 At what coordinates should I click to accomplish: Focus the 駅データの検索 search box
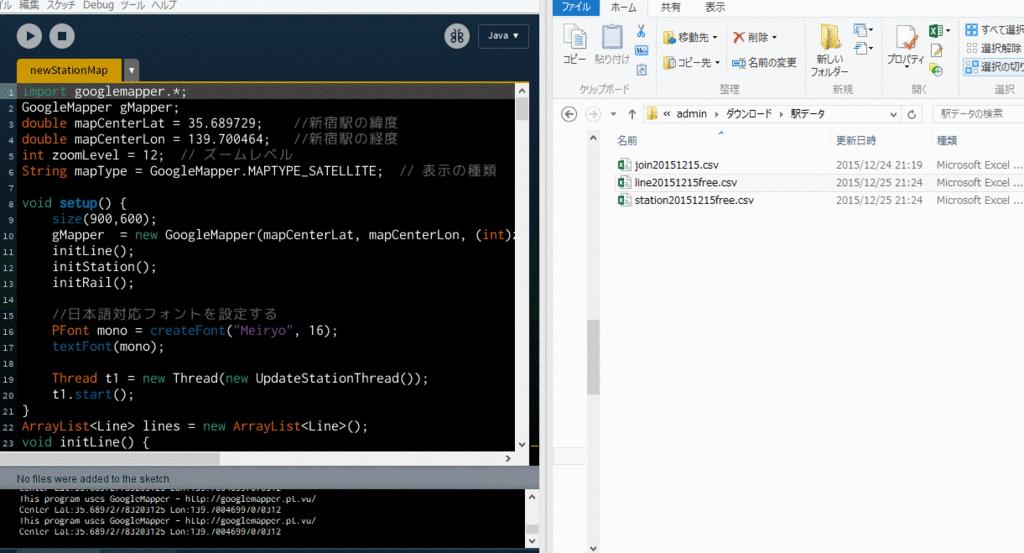pyautogui.click(x=978, y=114)
